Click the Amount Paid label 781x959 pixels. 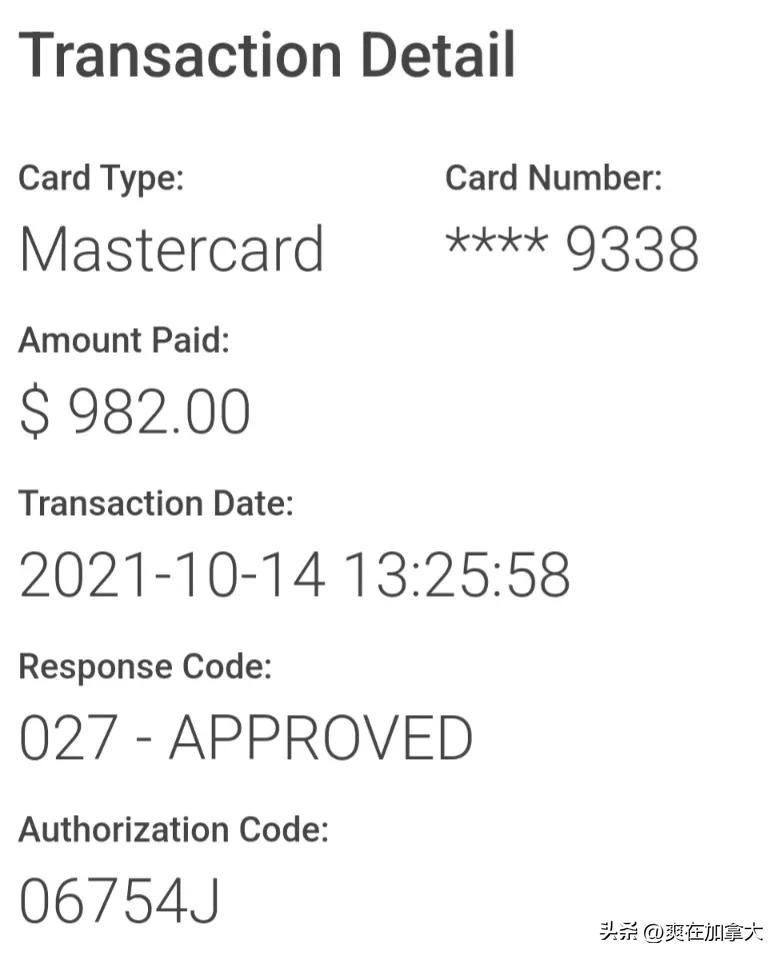point(124,340)
